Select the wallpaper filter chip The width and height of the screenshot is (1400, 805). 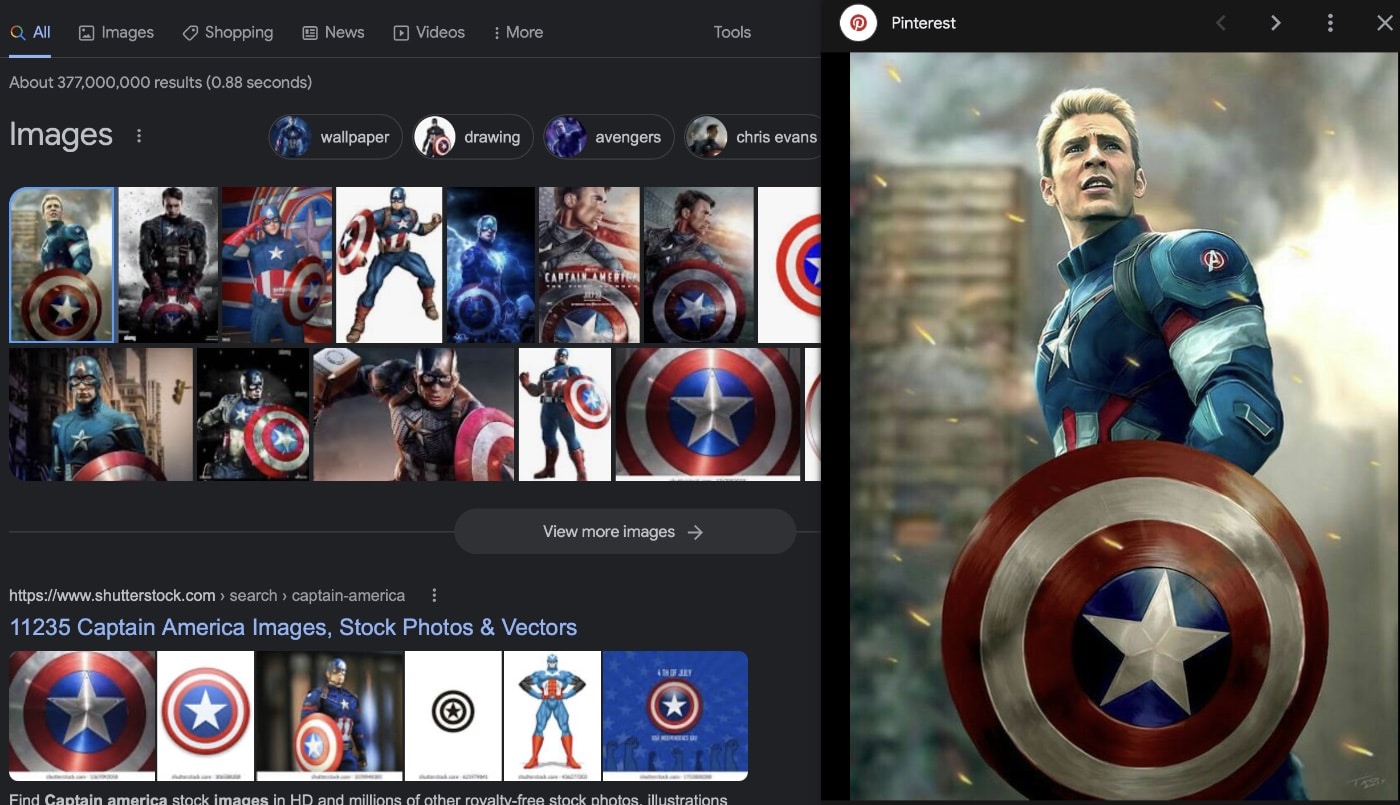click(x=336, y=137)
